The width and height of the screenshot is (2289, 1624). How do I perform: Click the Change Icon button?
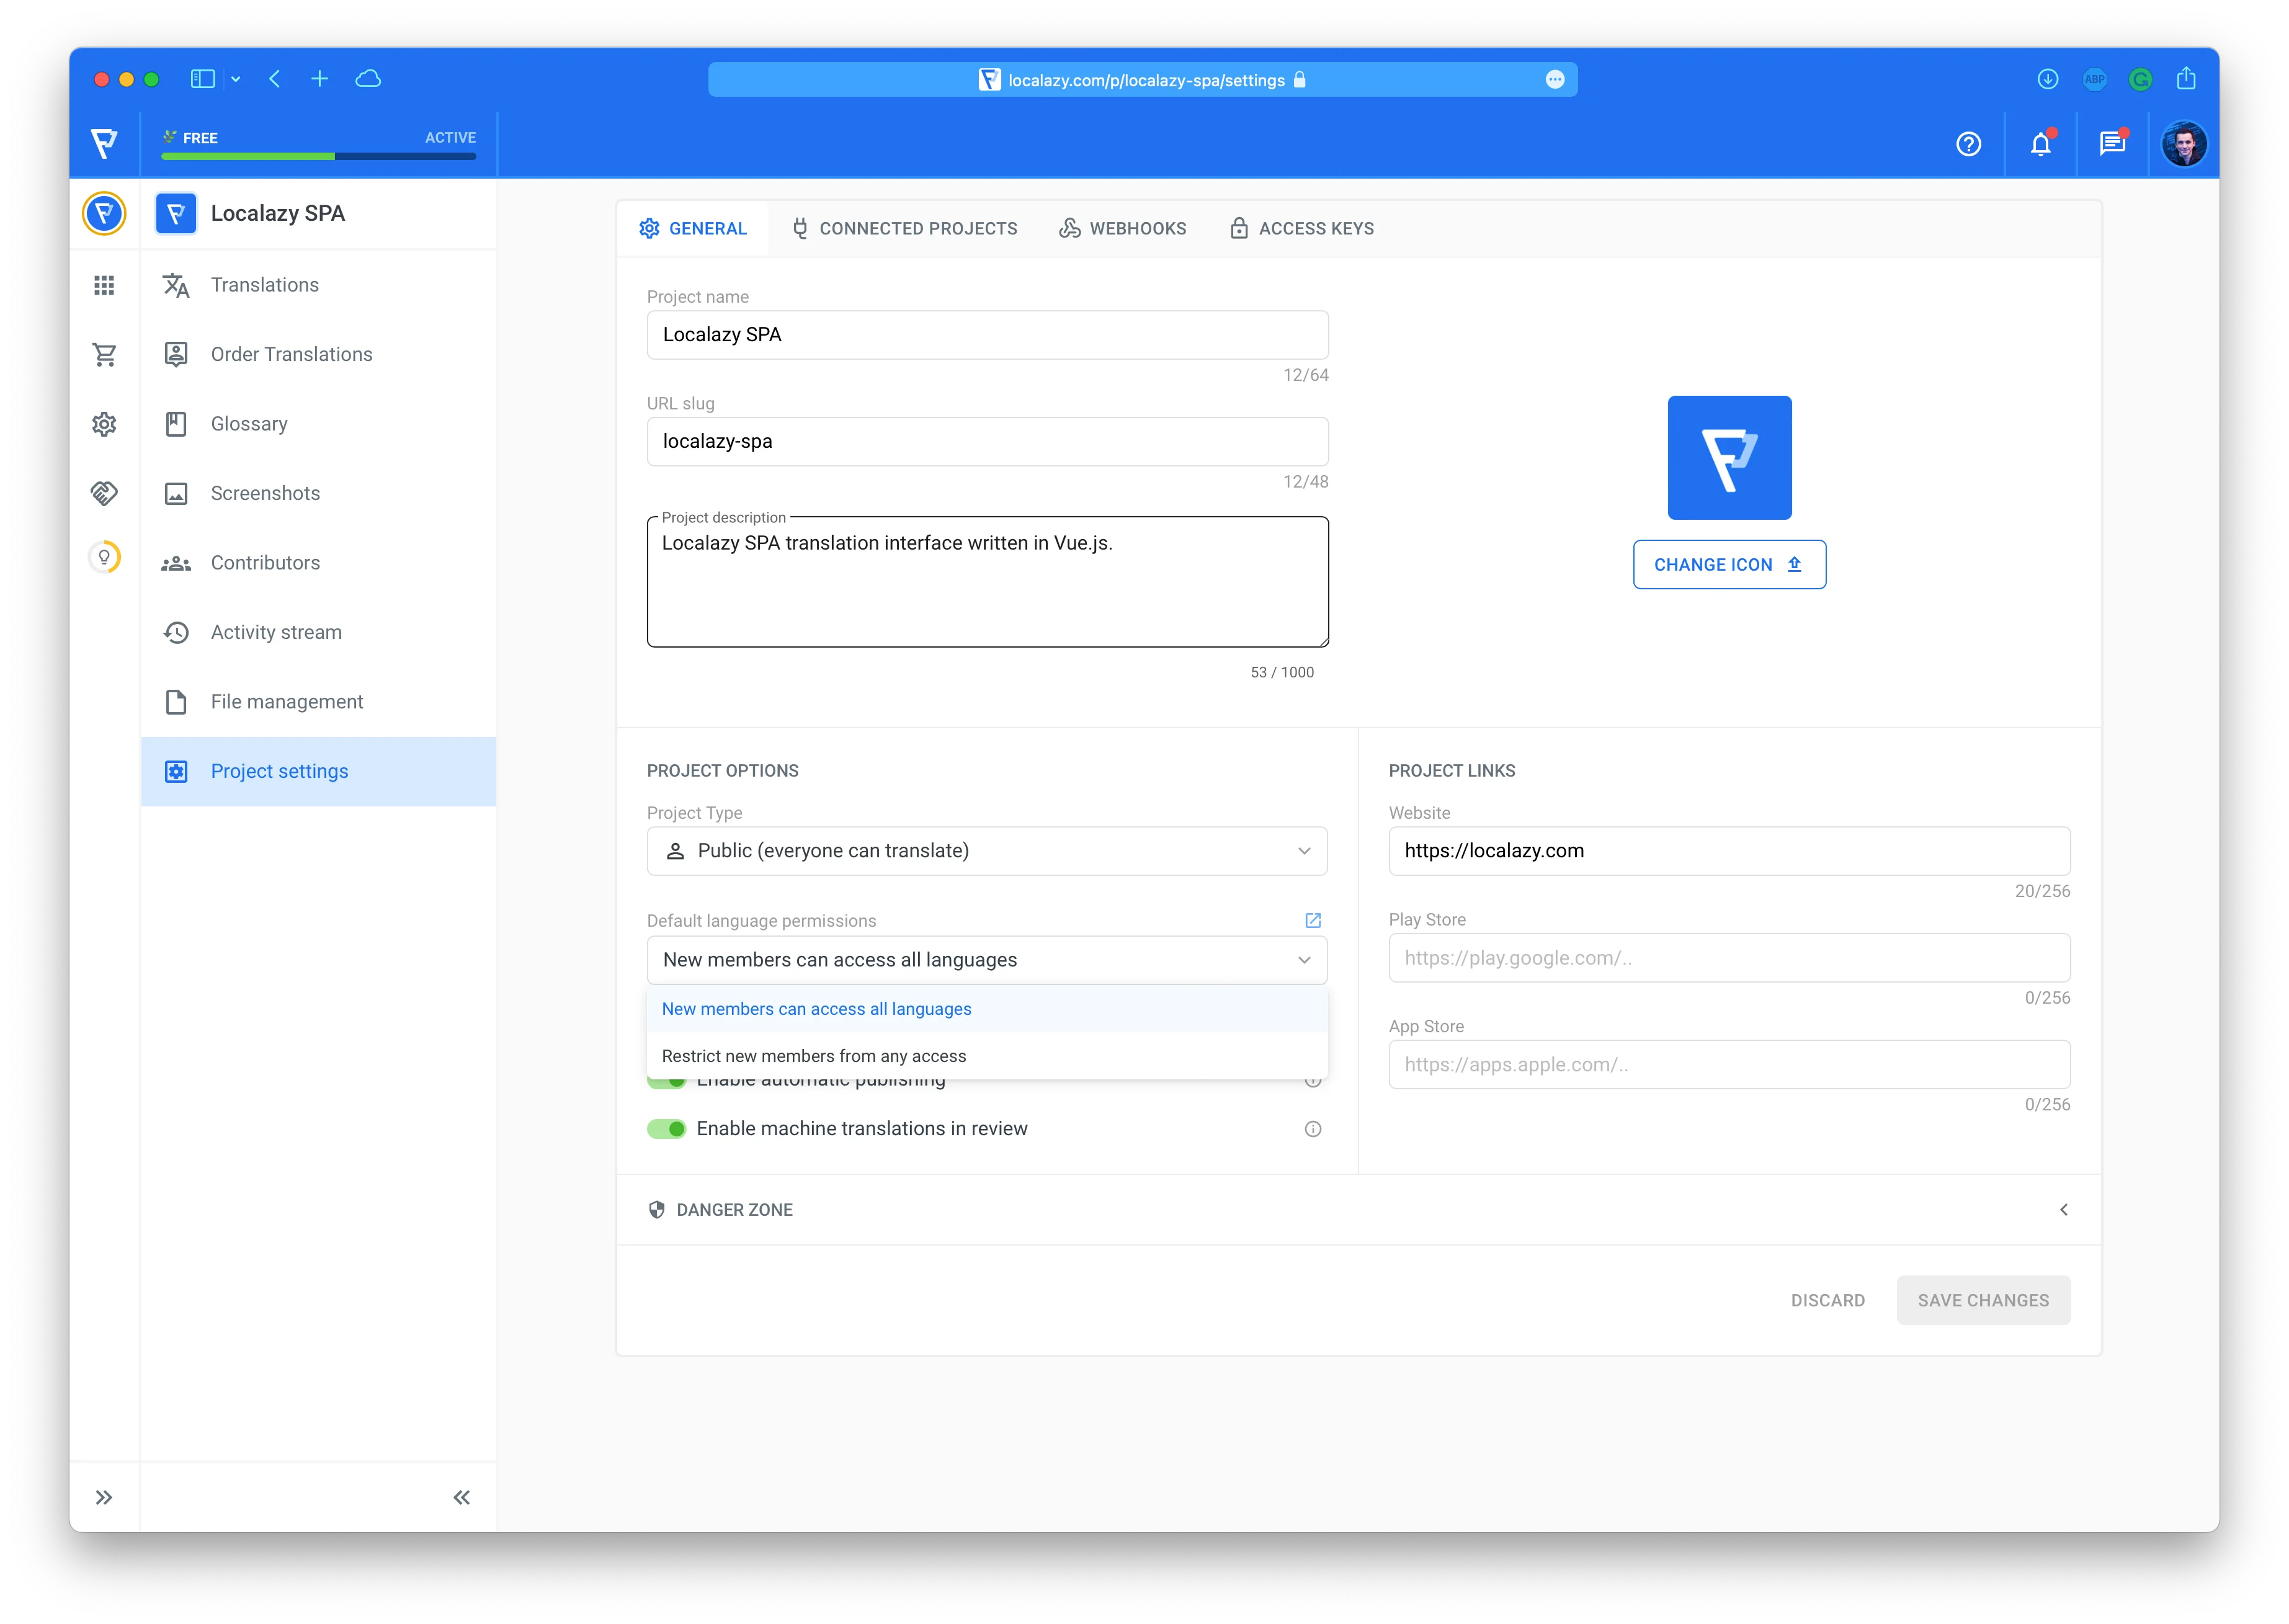1728,565
